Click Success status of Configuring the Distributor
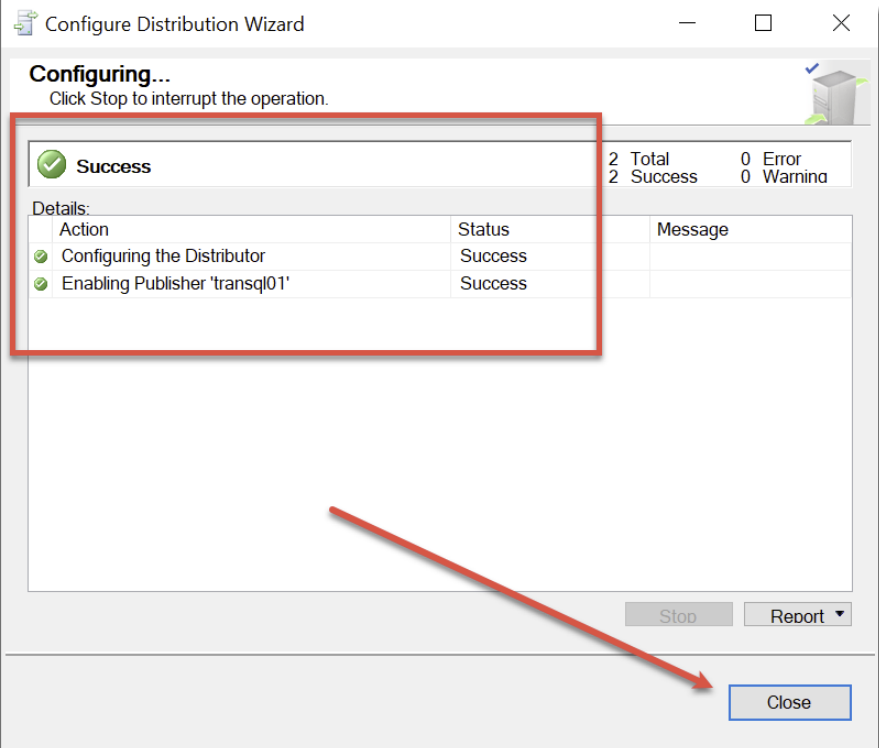This screenshot has height=748, width=879. (493, 256)
